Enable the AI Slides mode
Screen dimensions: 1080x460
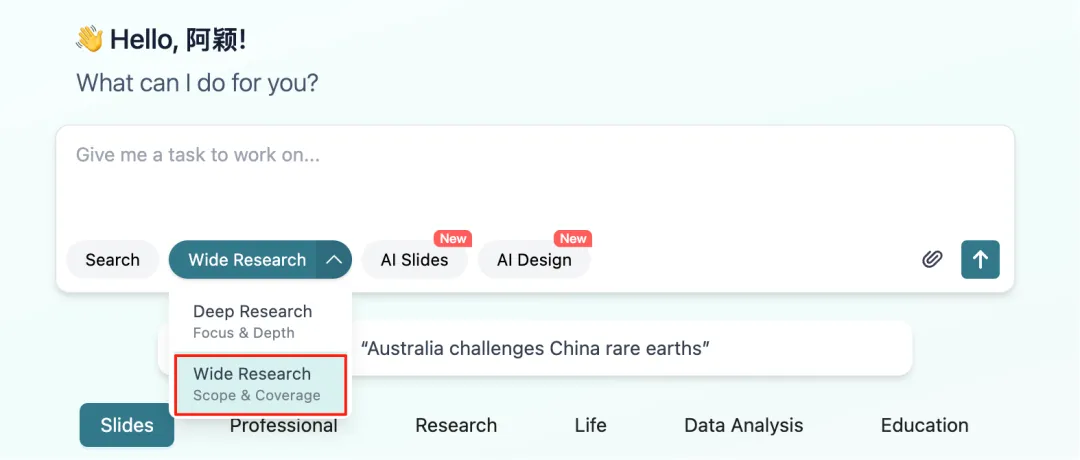coord(414,260)
